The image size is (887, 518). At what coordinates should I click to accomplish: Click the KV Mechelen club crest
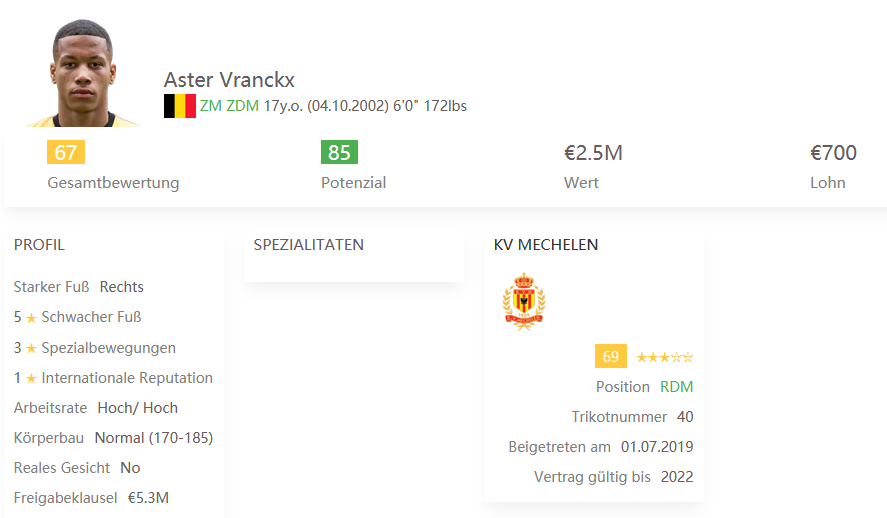524,301
